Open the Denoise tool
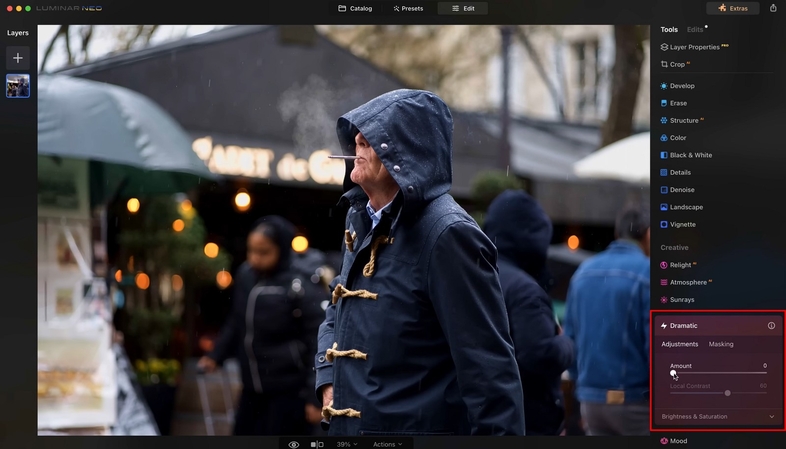Screen dimensions: 786x449 tap(678, 190)
